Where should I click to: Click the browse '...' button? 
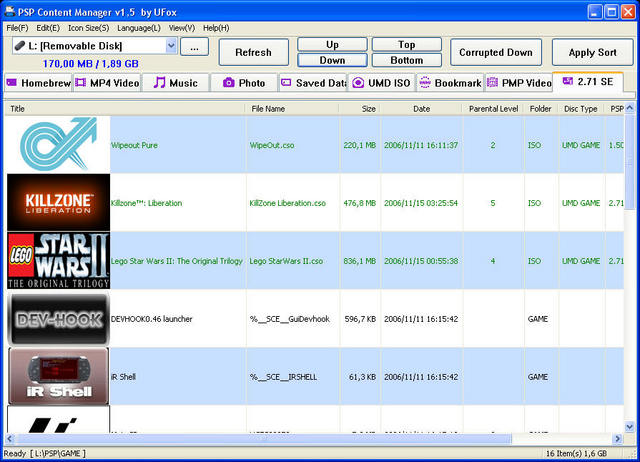pyautogui.click(x=194, y=47)
